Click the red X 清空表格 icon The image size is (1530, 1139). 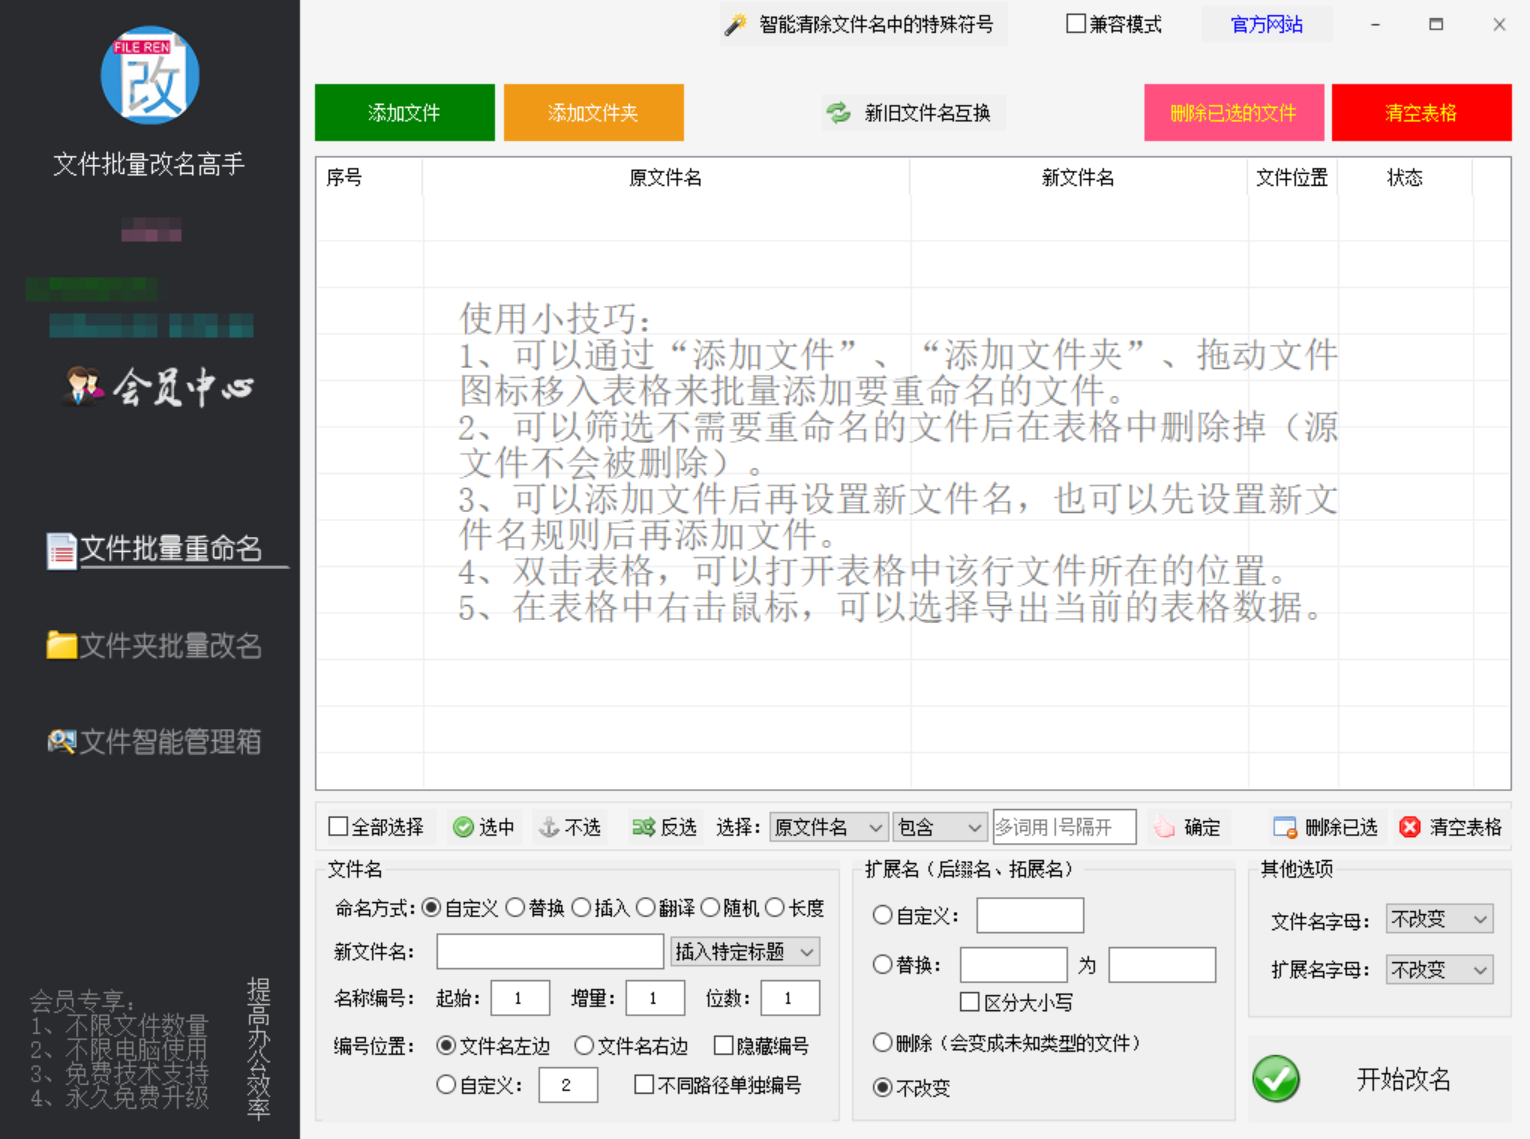pos(1410,827)
